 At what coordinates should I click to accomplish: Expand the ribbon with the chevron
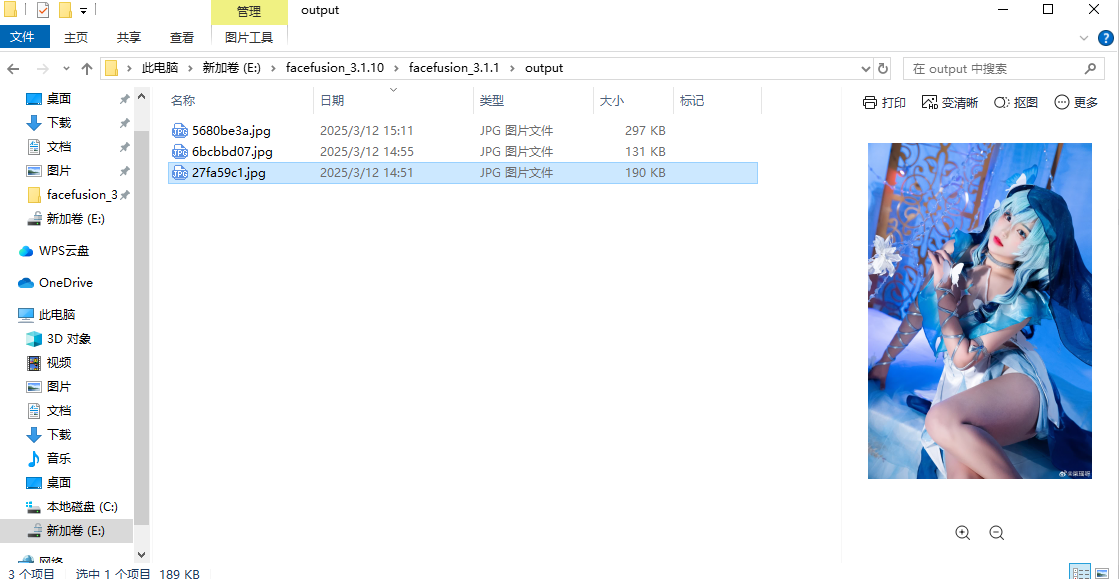pos(1084,38)
